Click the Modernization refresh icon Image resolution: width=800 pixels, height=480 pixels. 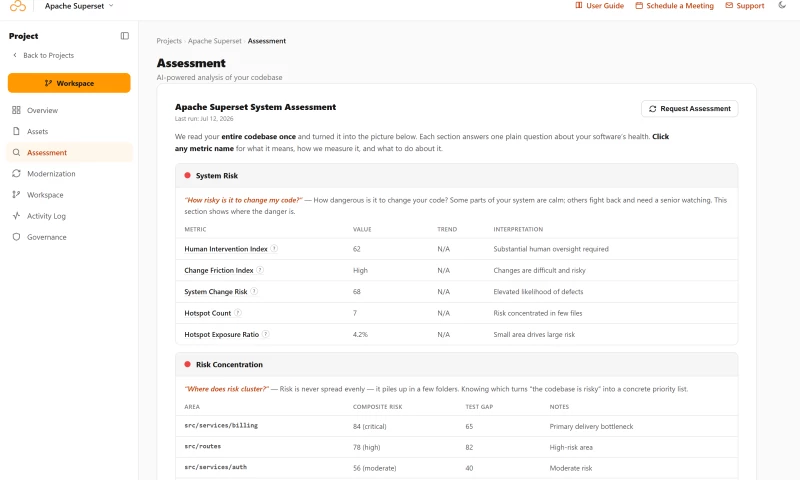[x=16, y=173]
